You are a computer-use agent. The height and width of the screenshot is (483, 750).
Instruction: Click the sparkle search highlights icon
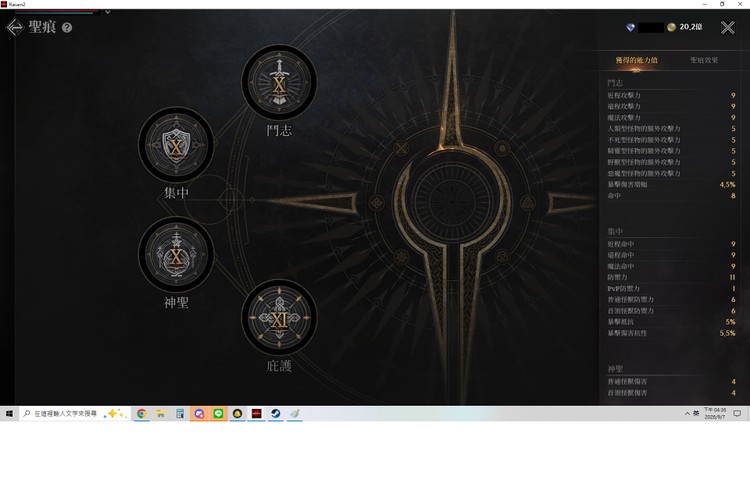[115, 414]
